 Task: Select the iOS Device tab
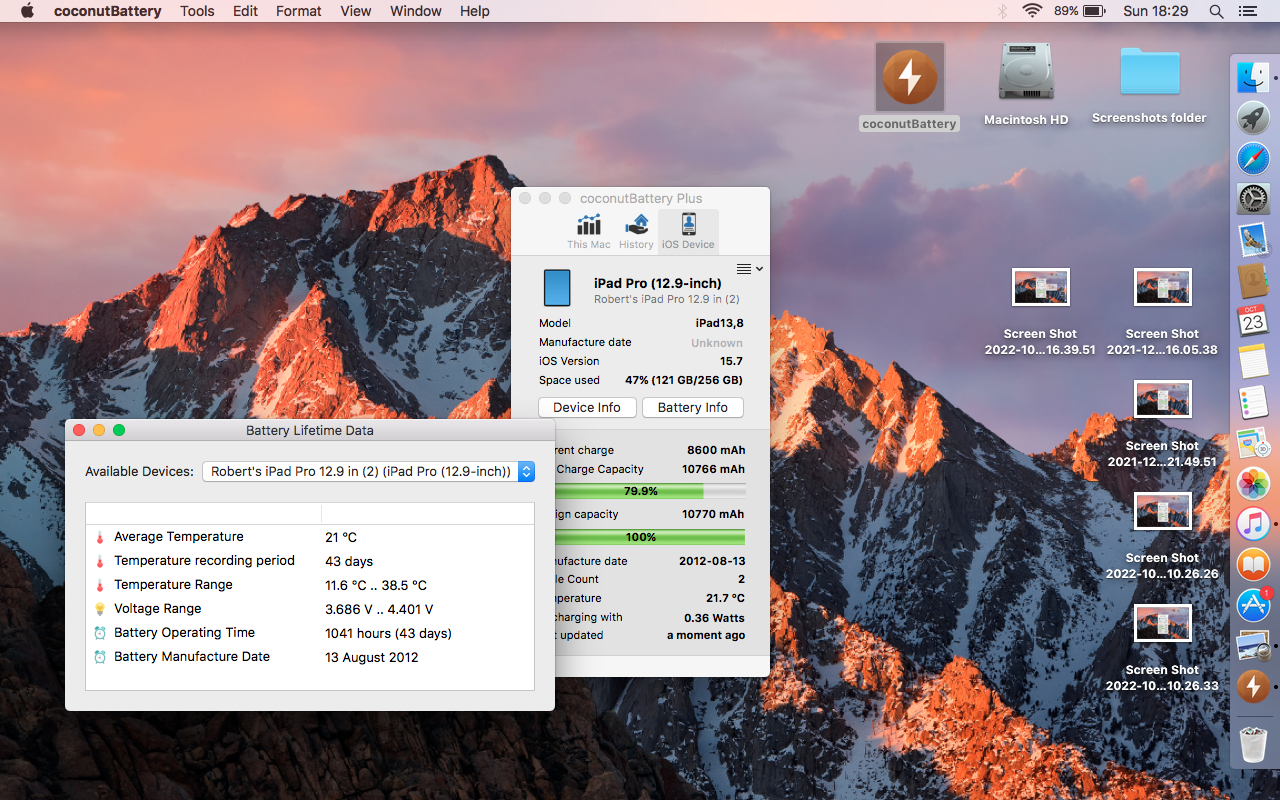tap(688, 231)
